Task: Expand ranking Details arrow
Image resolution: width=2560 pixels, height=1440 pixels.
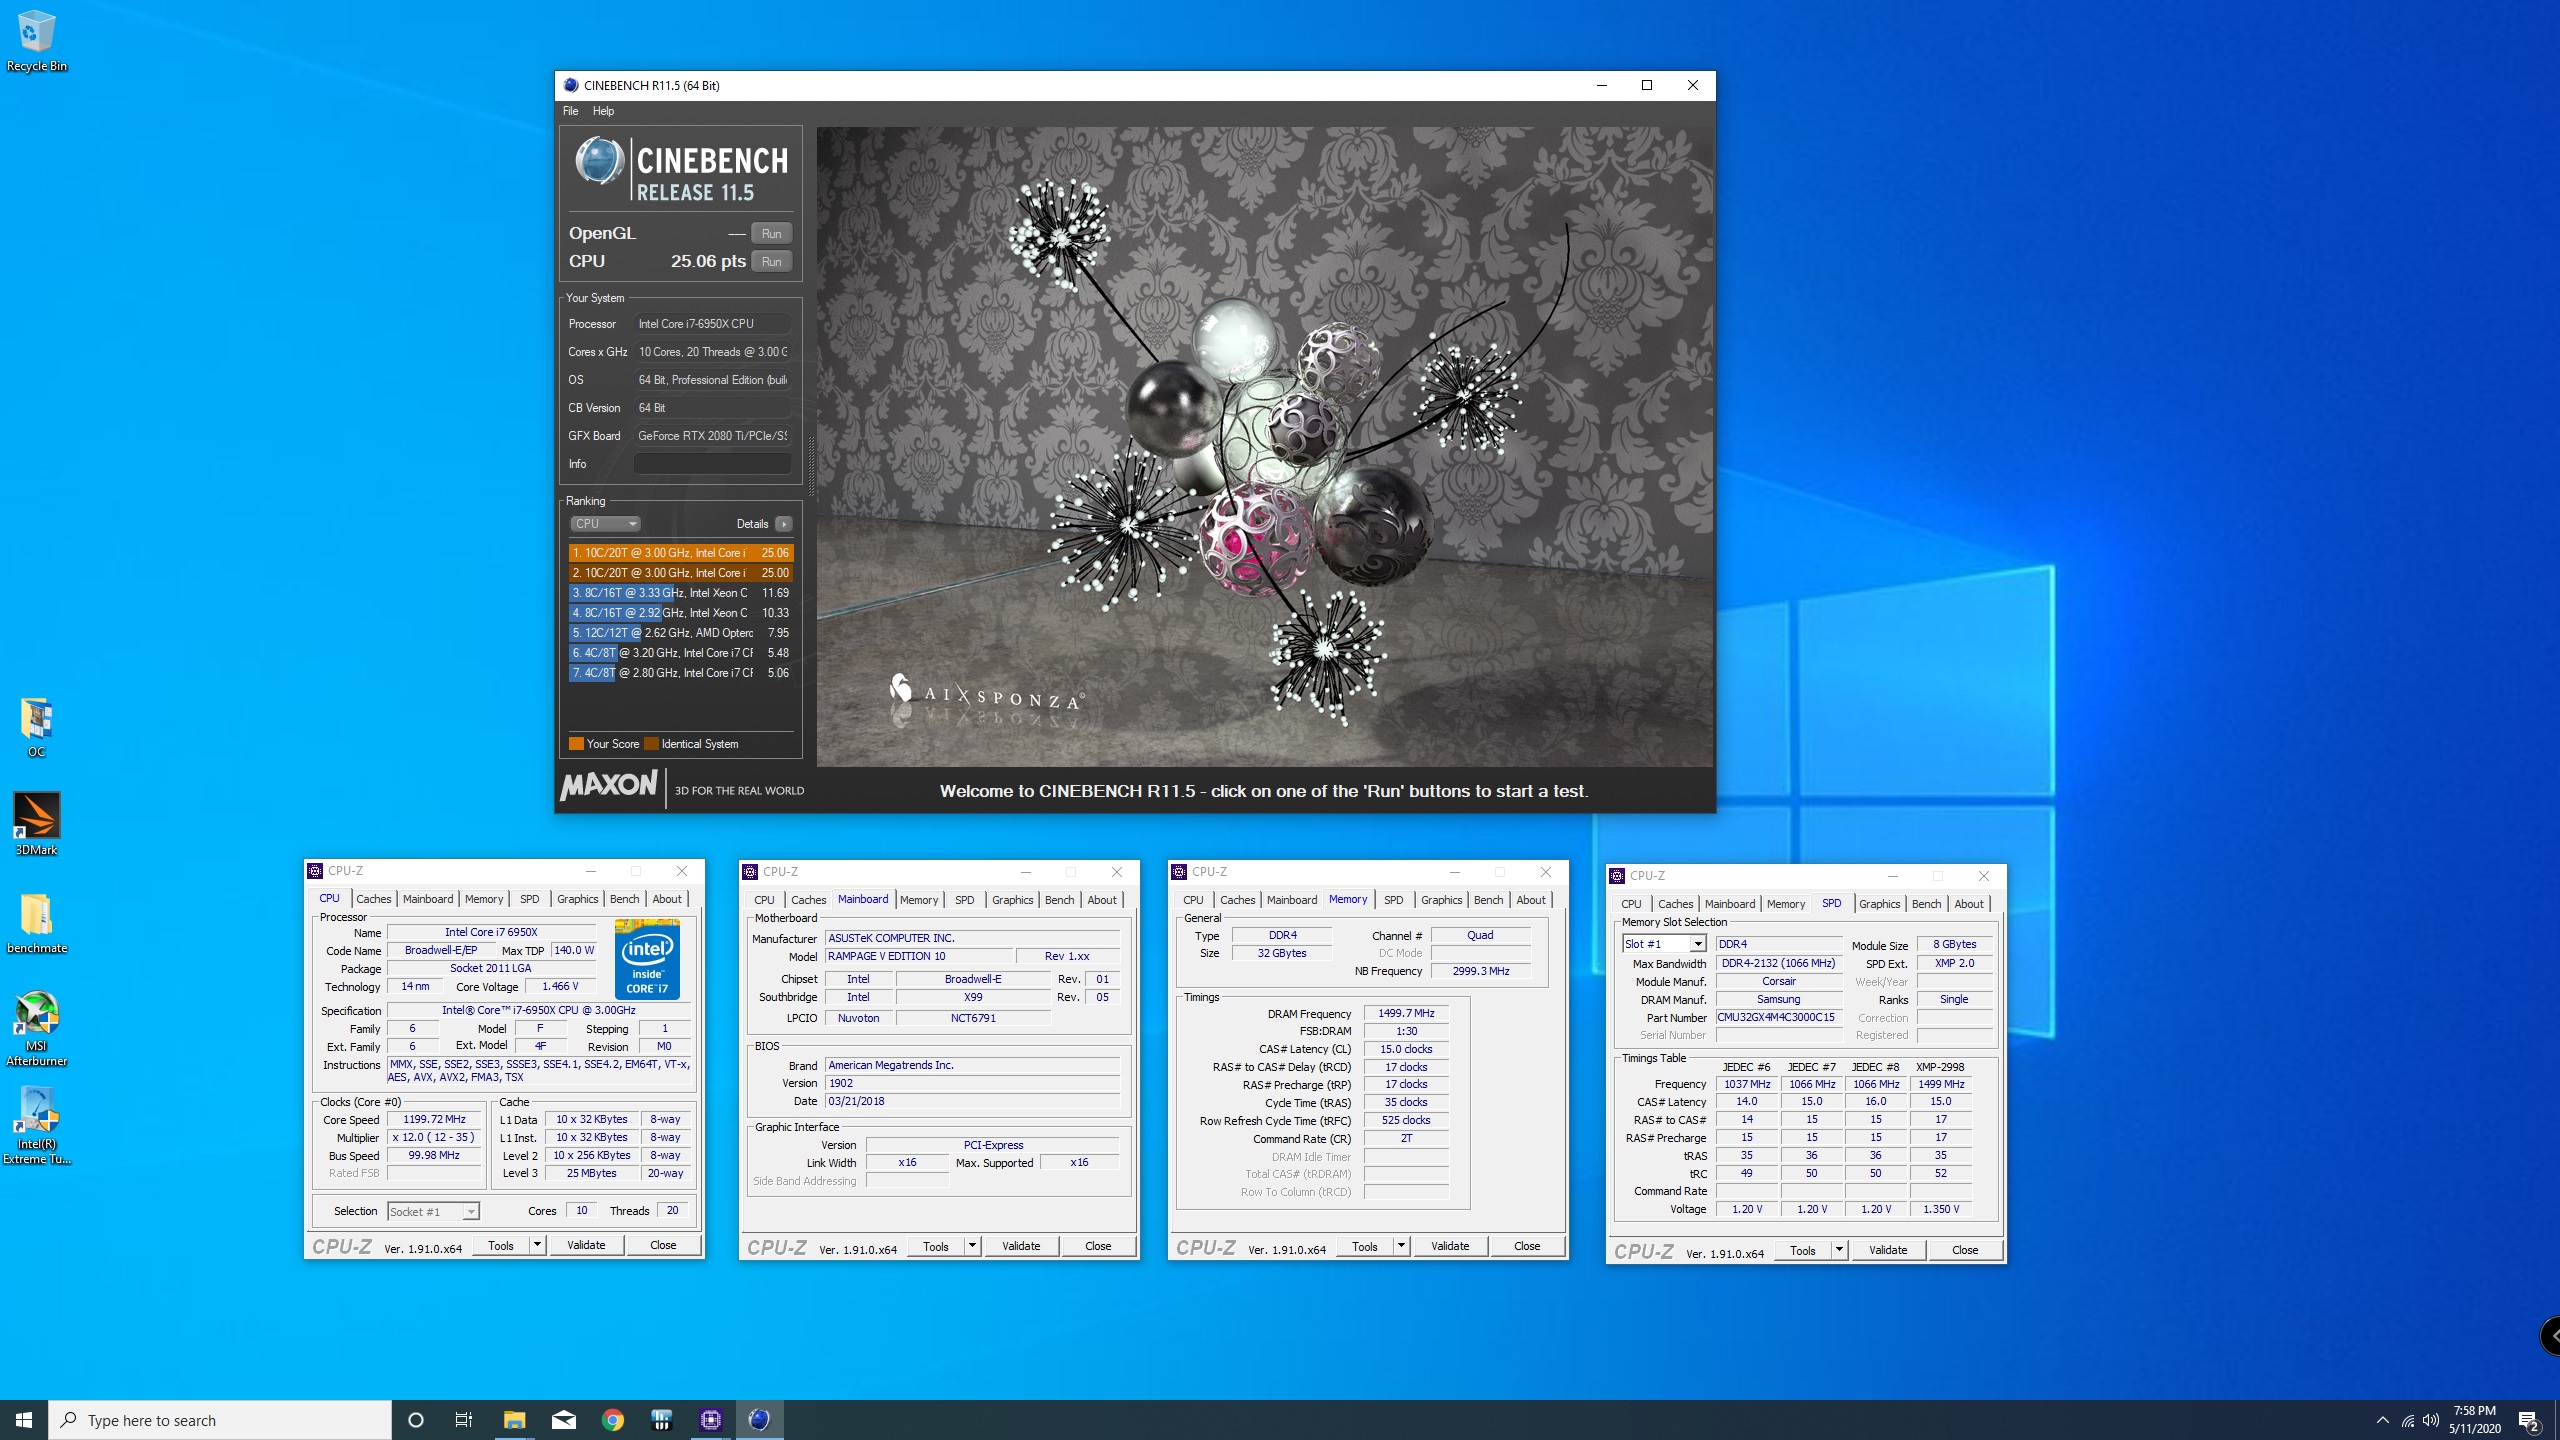Action: tap(783, 524)
